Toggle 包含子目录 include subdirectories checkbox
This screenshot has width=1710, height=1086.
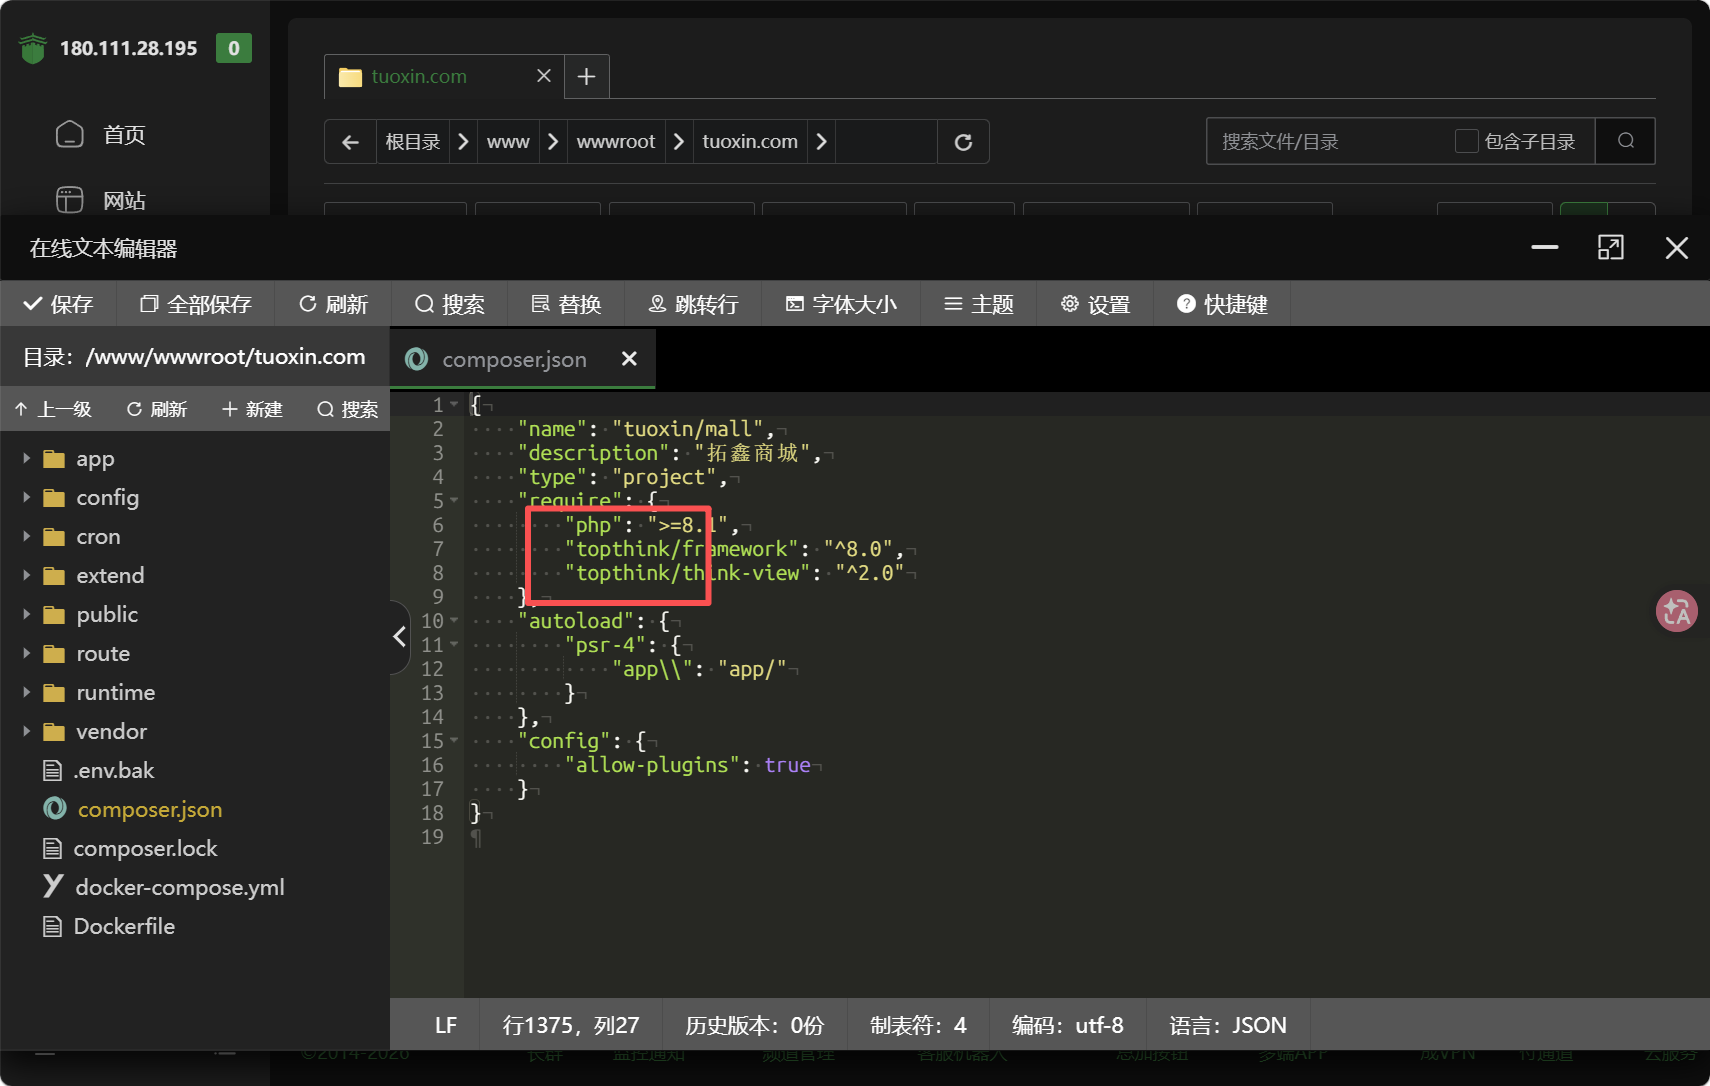[x=1467, y=142]
